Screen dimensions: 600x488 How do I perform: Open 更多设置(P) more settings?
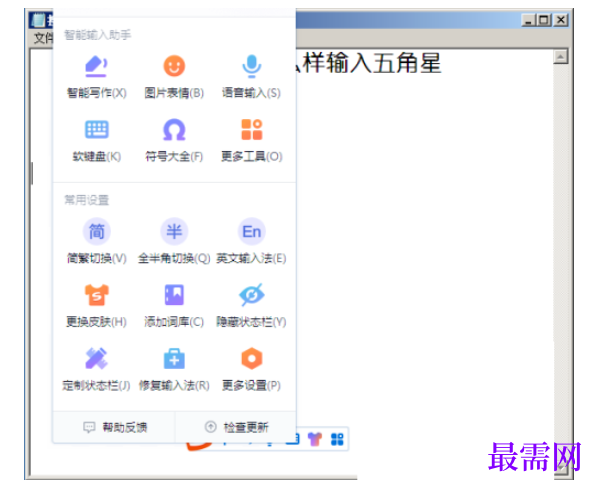tap(251, 369)
